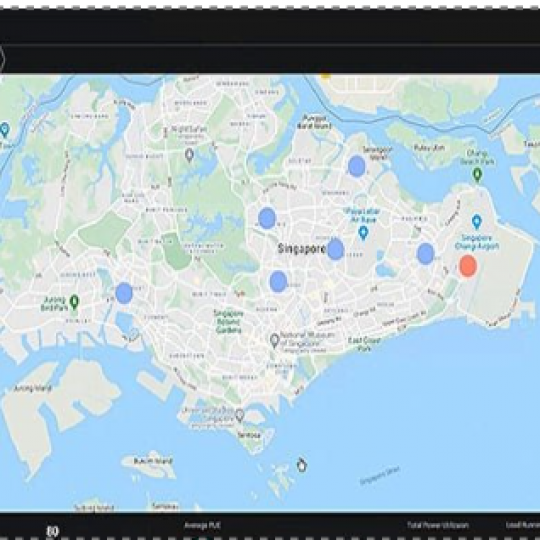Click the green Changi Beach Park pin

[x=477, y=175]
